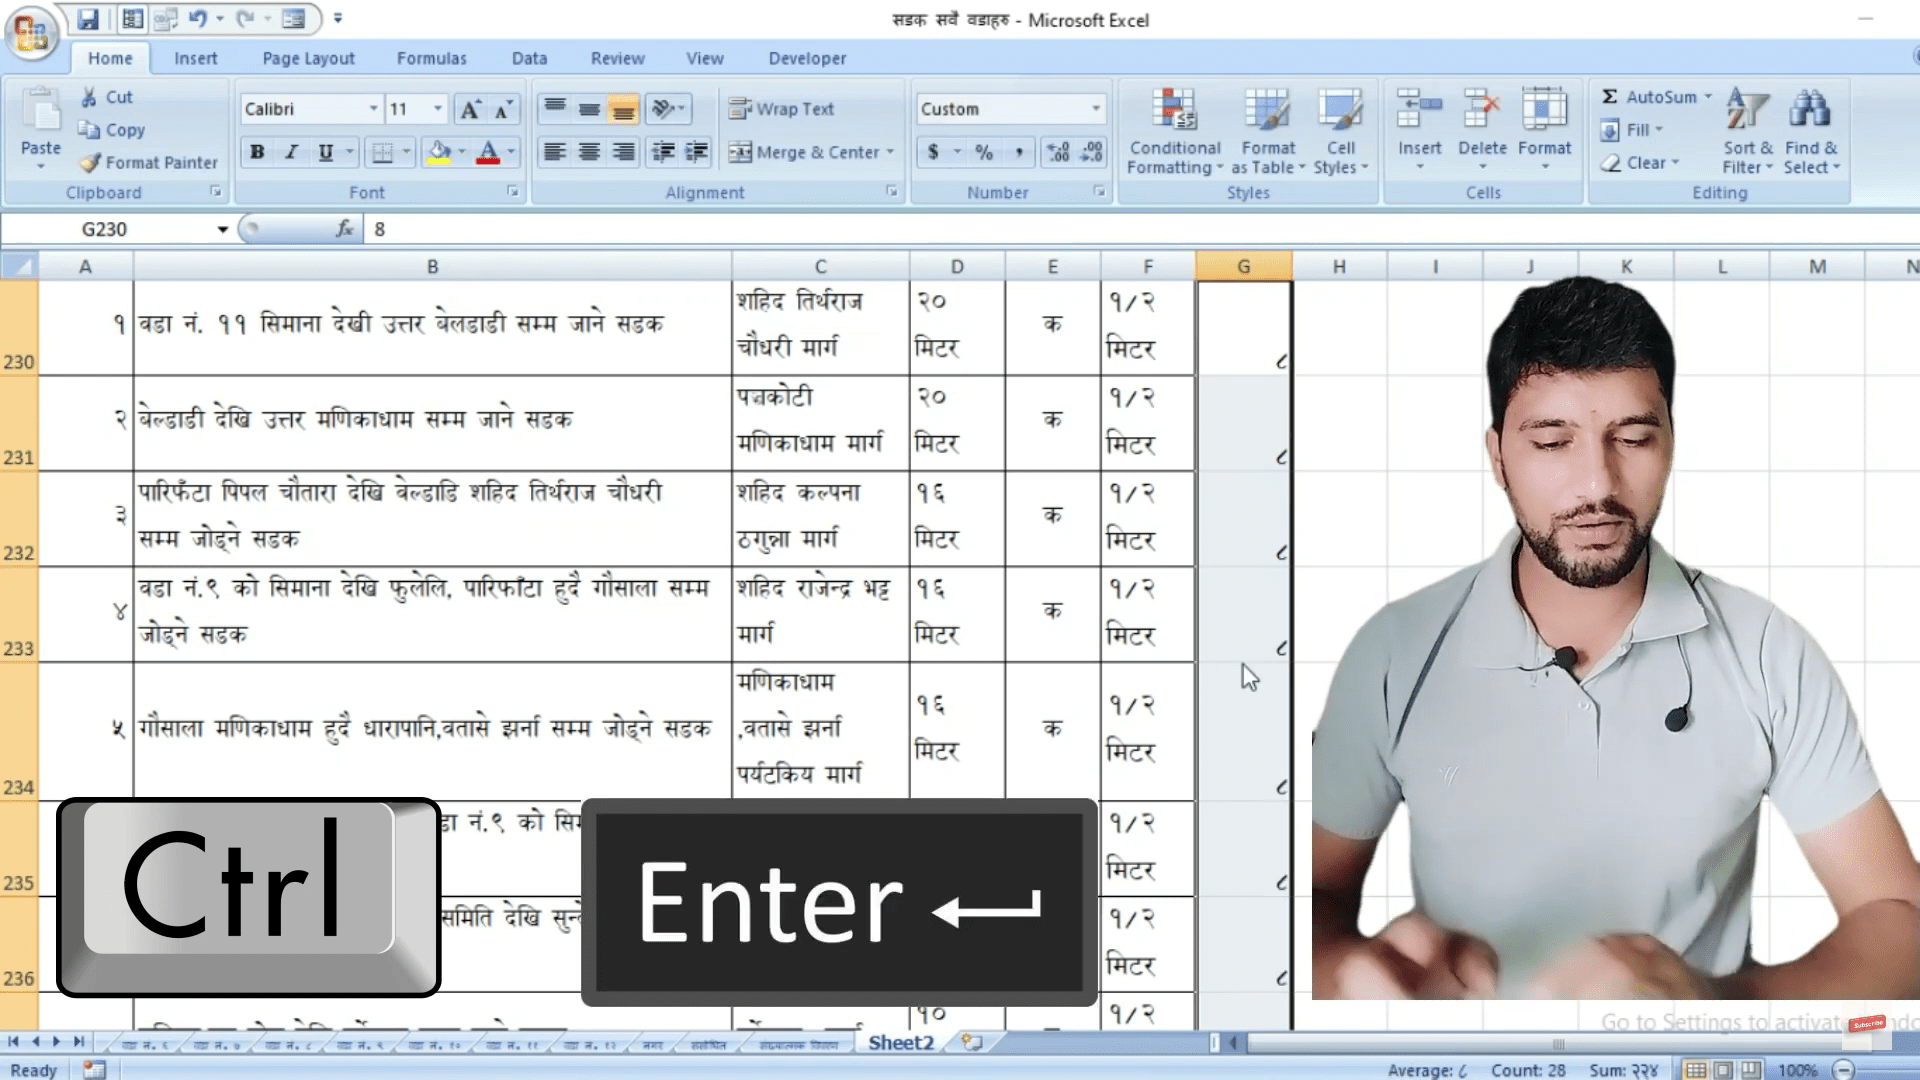This screenshot has height=1080, width=1920.
Task: Open the font name dropdown
Action: coord(373,109)
